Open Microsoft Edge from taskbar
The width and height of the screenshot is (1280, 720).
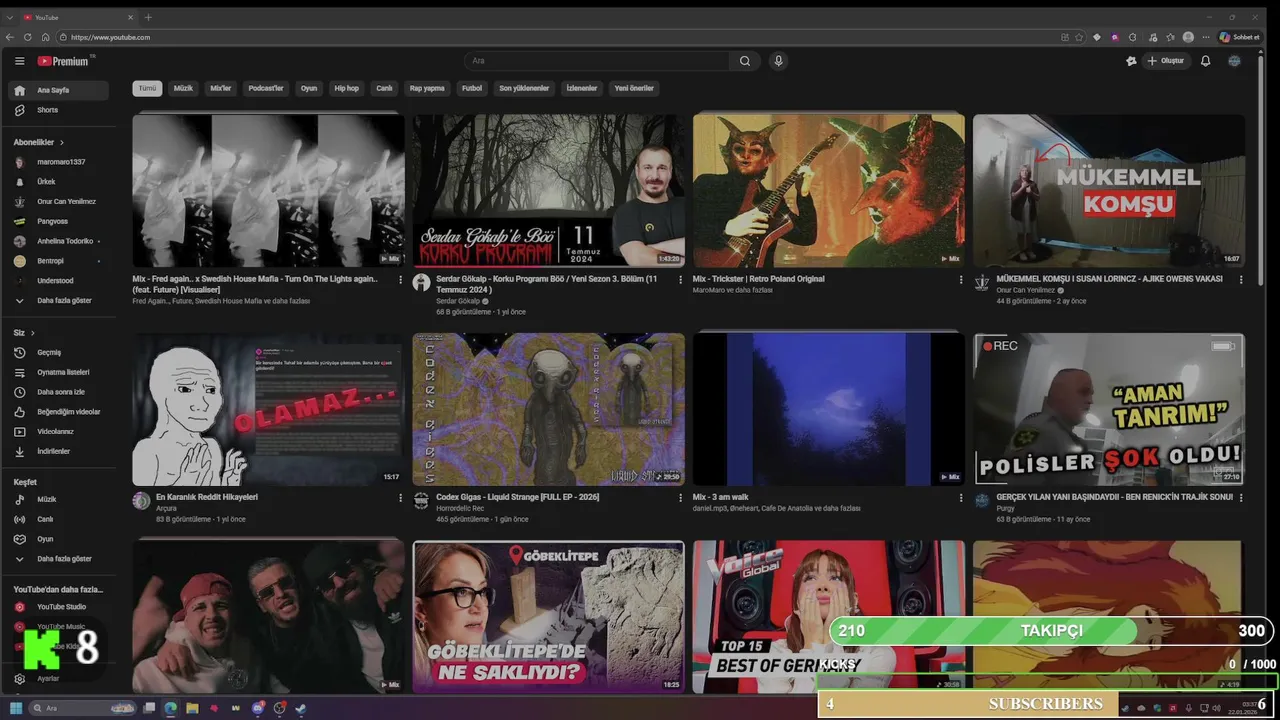coord(171,708)
